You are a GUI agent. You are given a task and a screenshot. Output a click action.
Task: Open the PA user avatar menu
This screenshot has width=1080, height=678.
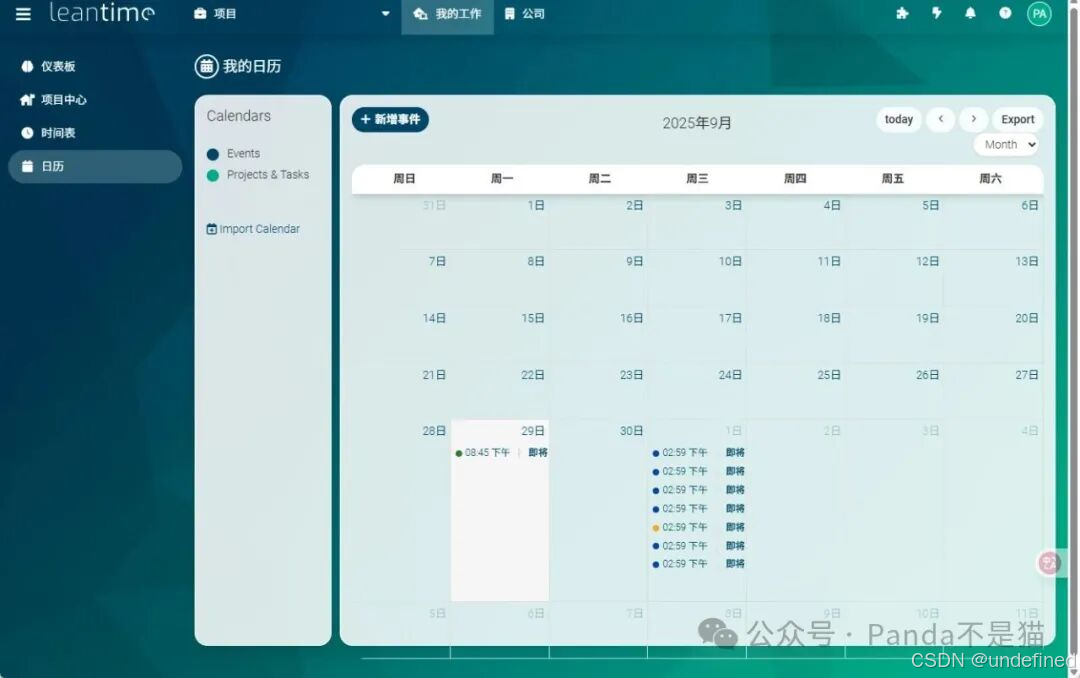(1039, 14)
